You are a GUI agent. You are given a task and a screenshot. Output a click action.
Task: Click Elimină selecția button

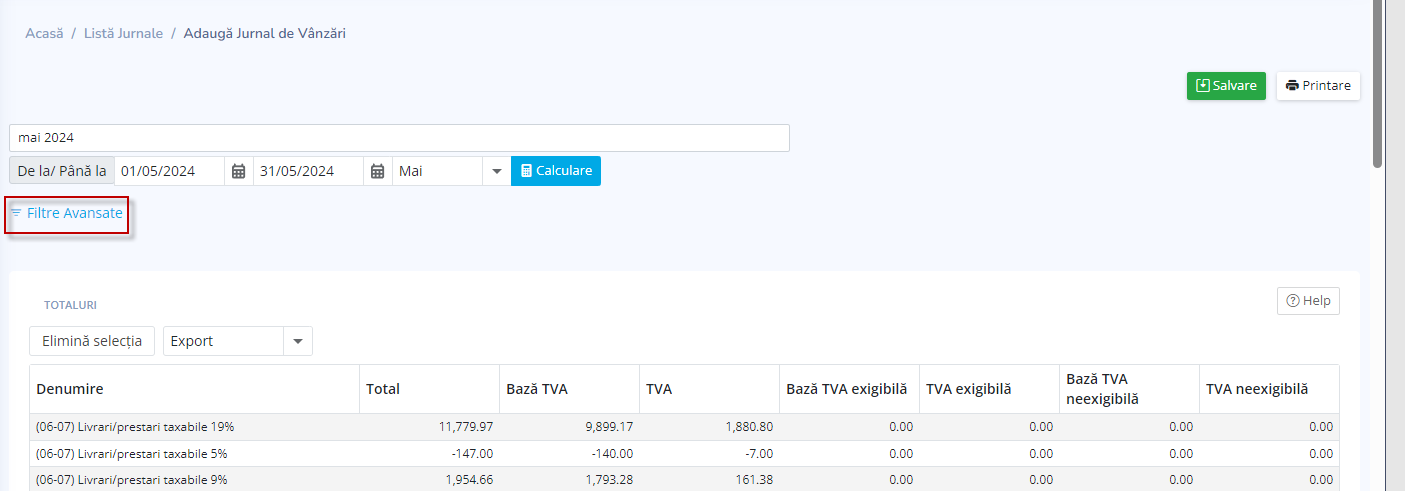point(92,341)
